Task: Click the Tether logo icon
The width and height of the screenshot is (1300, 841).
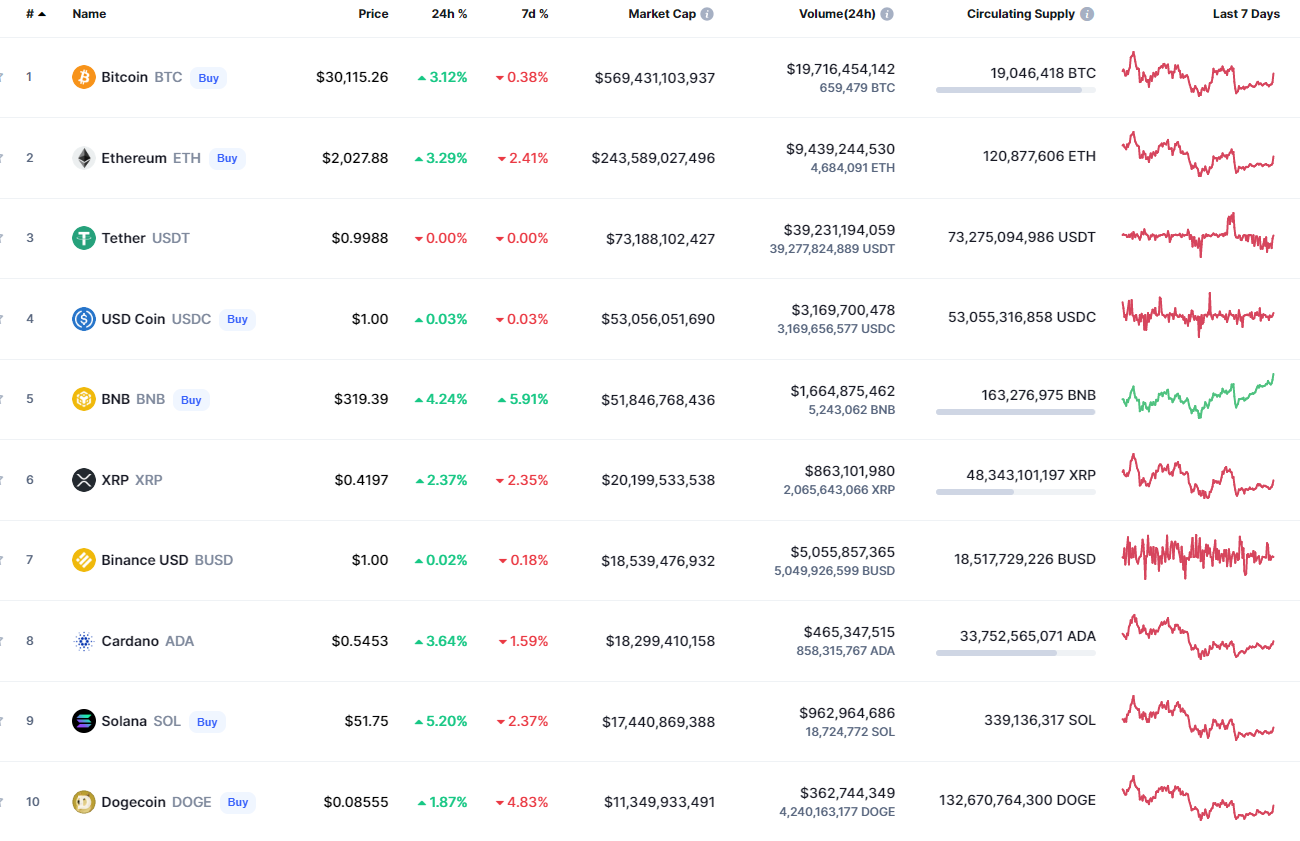Action: click(84, 238)
